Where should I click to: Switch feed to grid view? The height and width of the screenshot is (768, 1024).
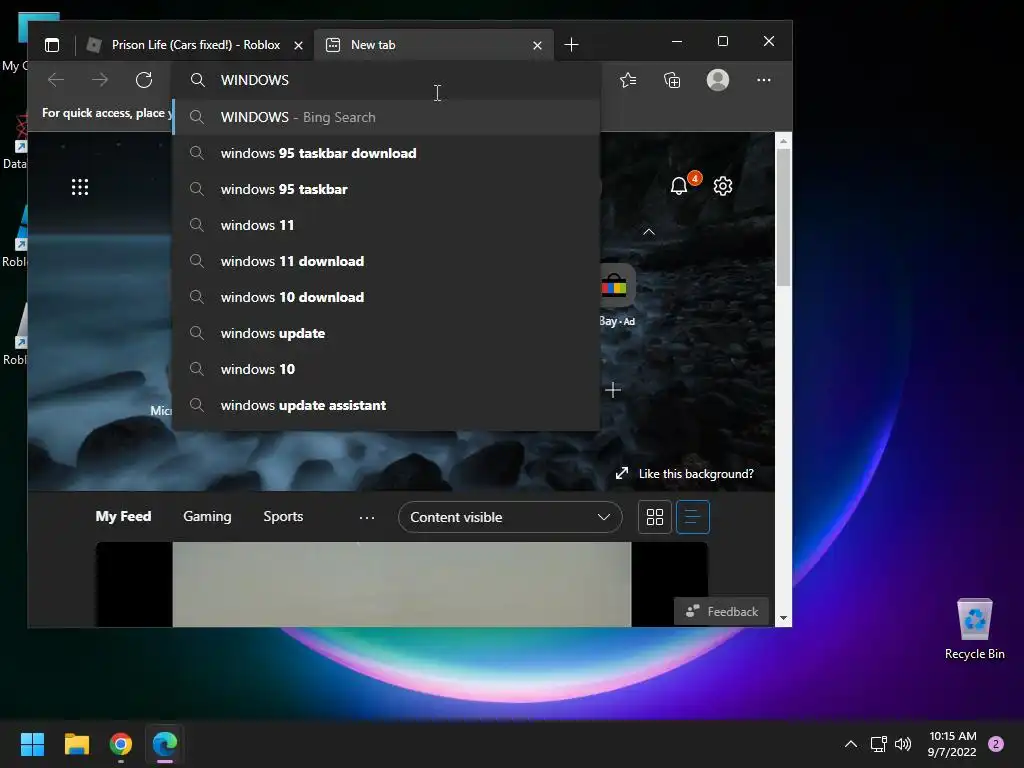654,517
